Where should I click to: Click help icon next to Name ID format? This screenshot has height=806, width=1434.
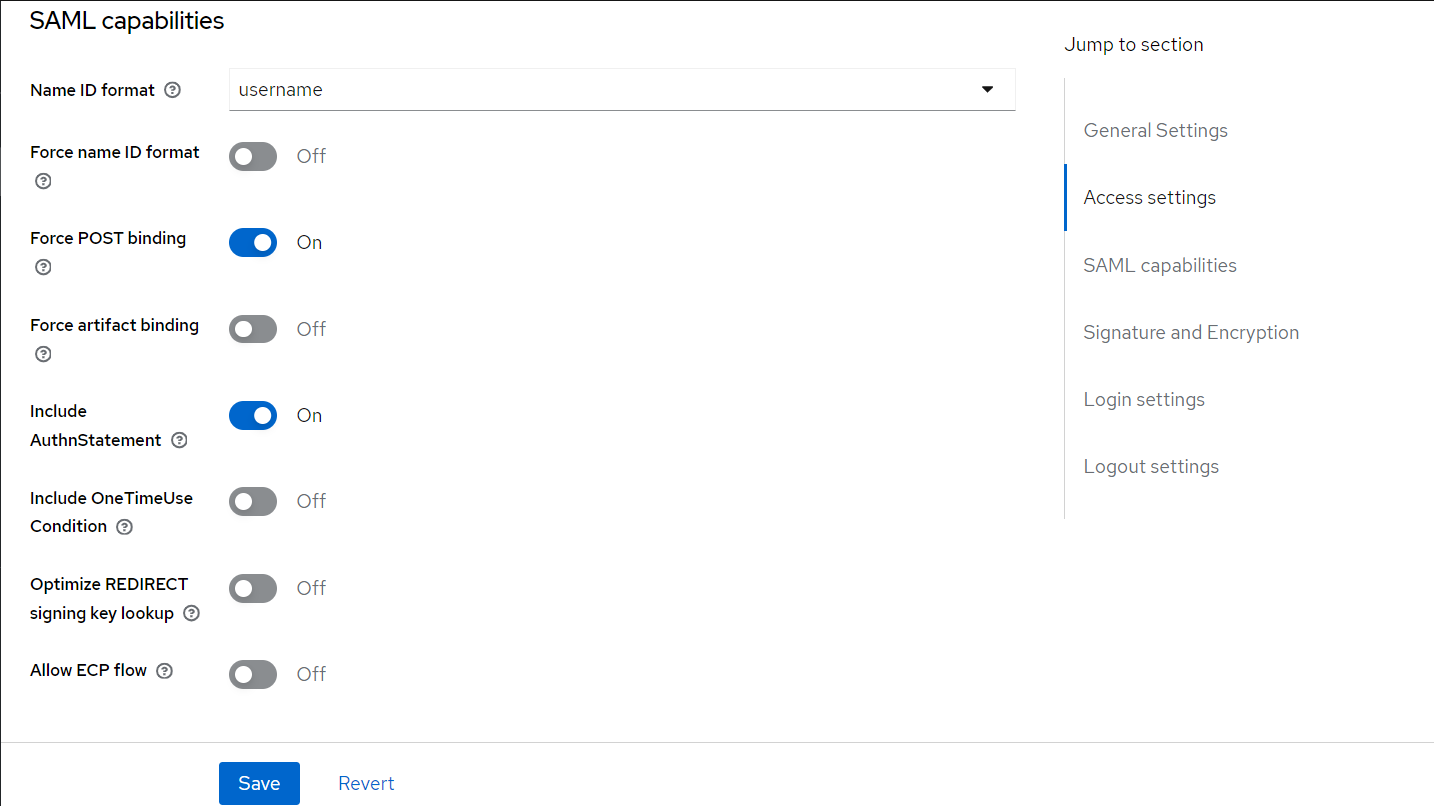click(172, 90)
